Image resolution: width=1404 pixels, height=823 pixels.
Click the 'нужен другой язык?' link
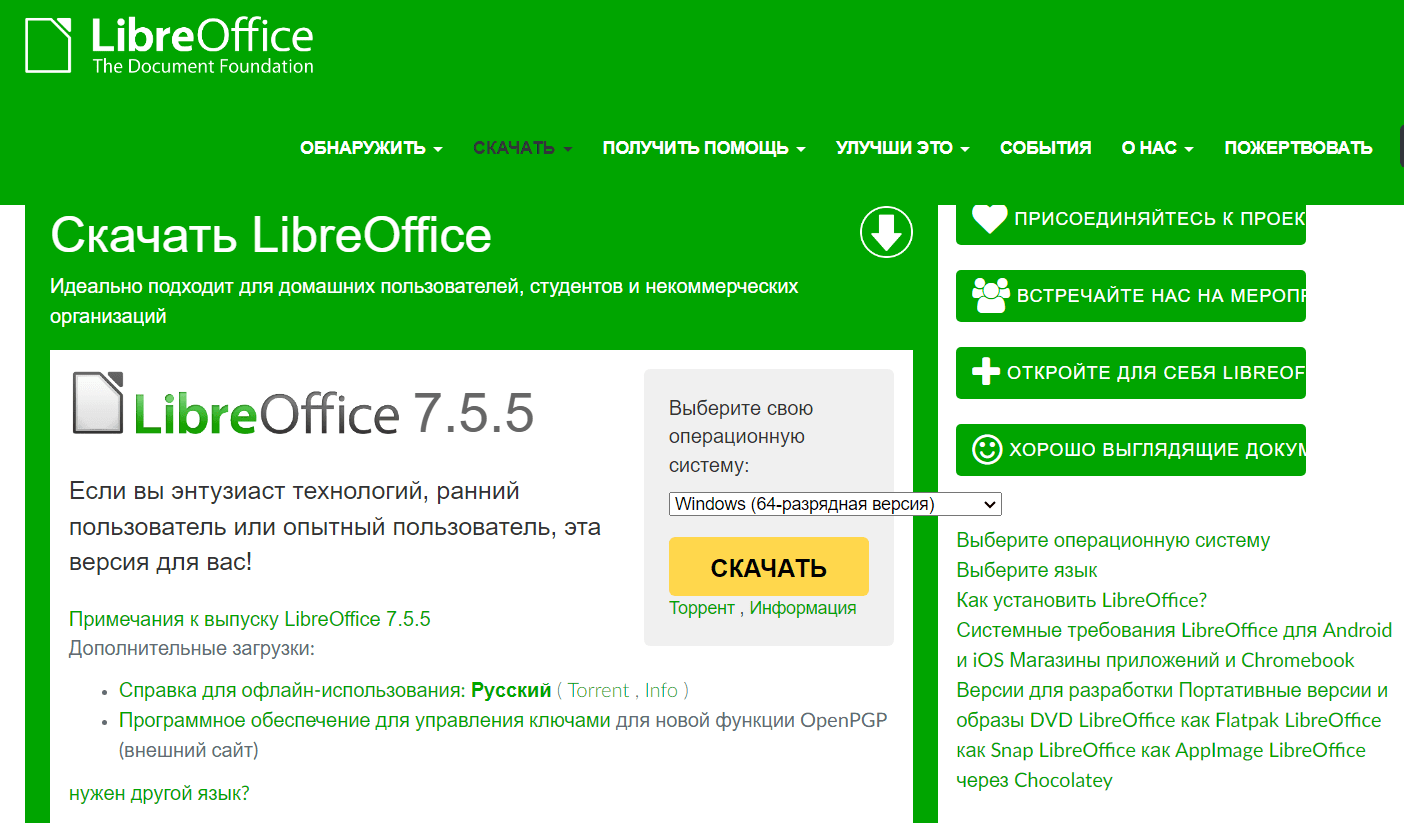point(159,793)
